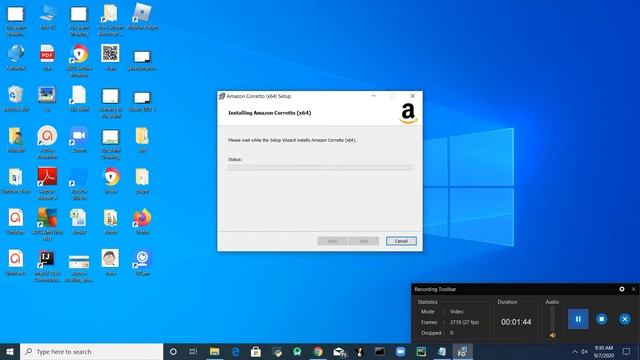
Task: Switch to Zoom on the taskbar
Action: 400,351
